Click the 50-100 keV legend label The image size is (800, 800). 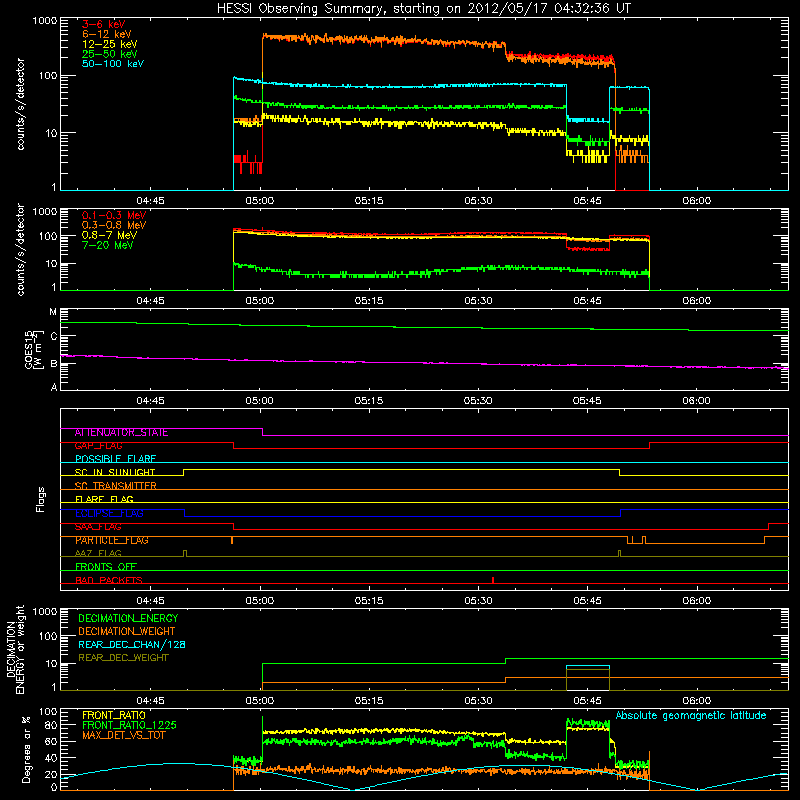tap(113, 64)
